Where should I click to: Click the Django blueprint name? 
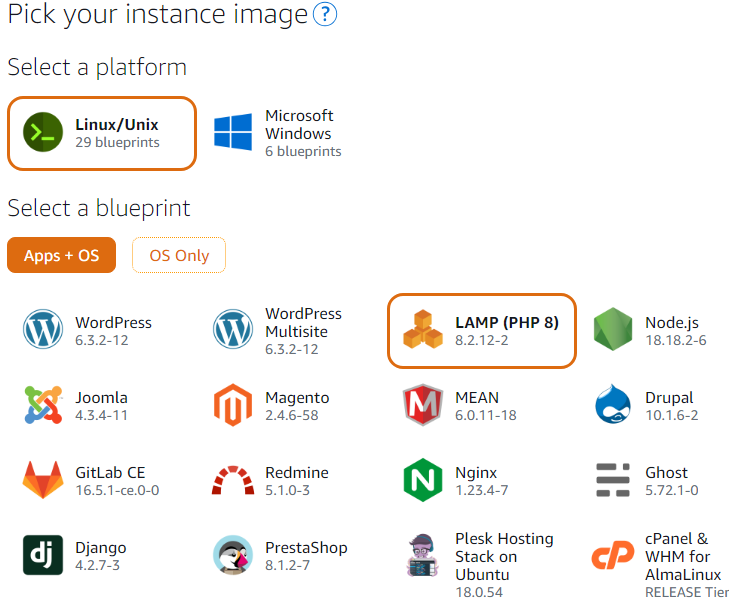pyautogui.click(x=101, y=548)
